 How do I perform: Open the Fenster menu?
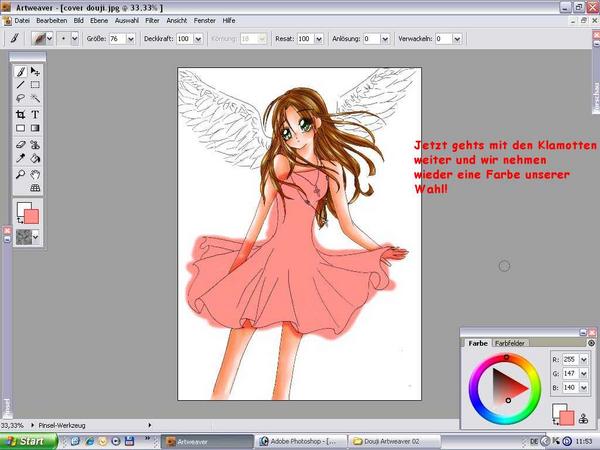pos(205,21)
